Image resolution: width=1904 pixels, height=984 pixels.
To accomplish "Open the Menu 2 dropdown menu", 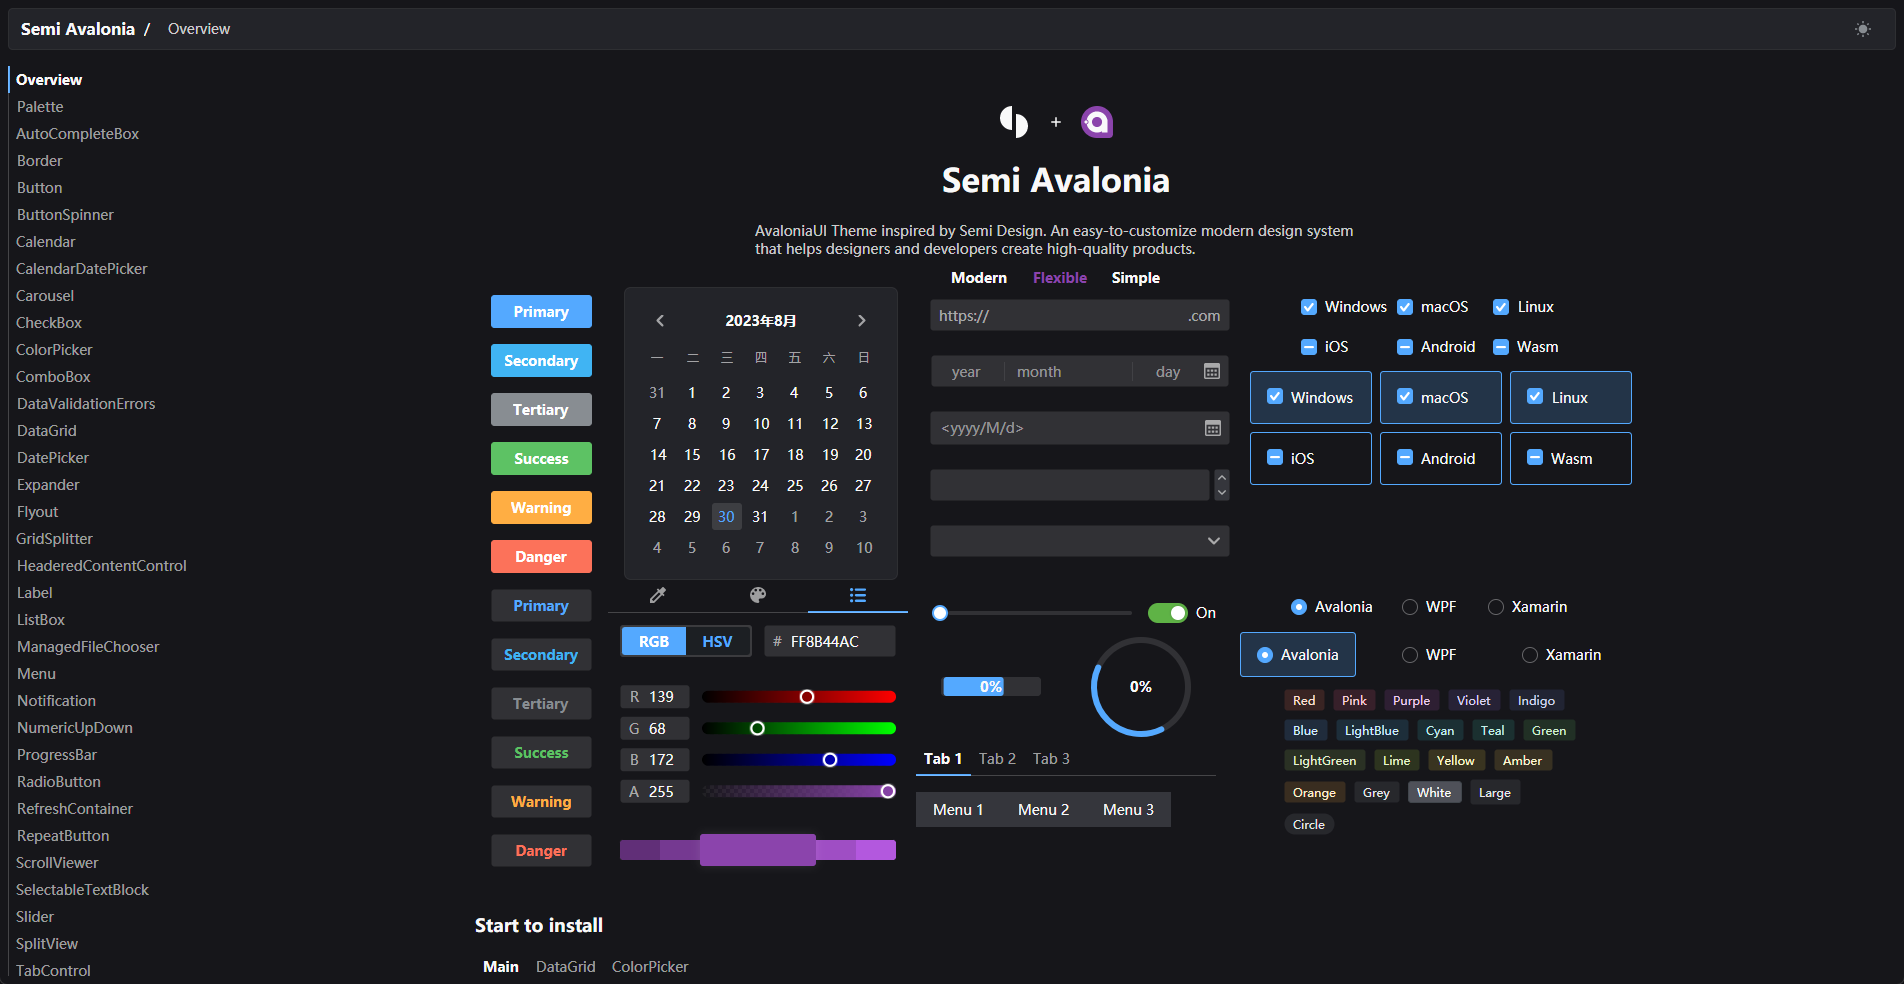I will click(x=1043, y=810).
